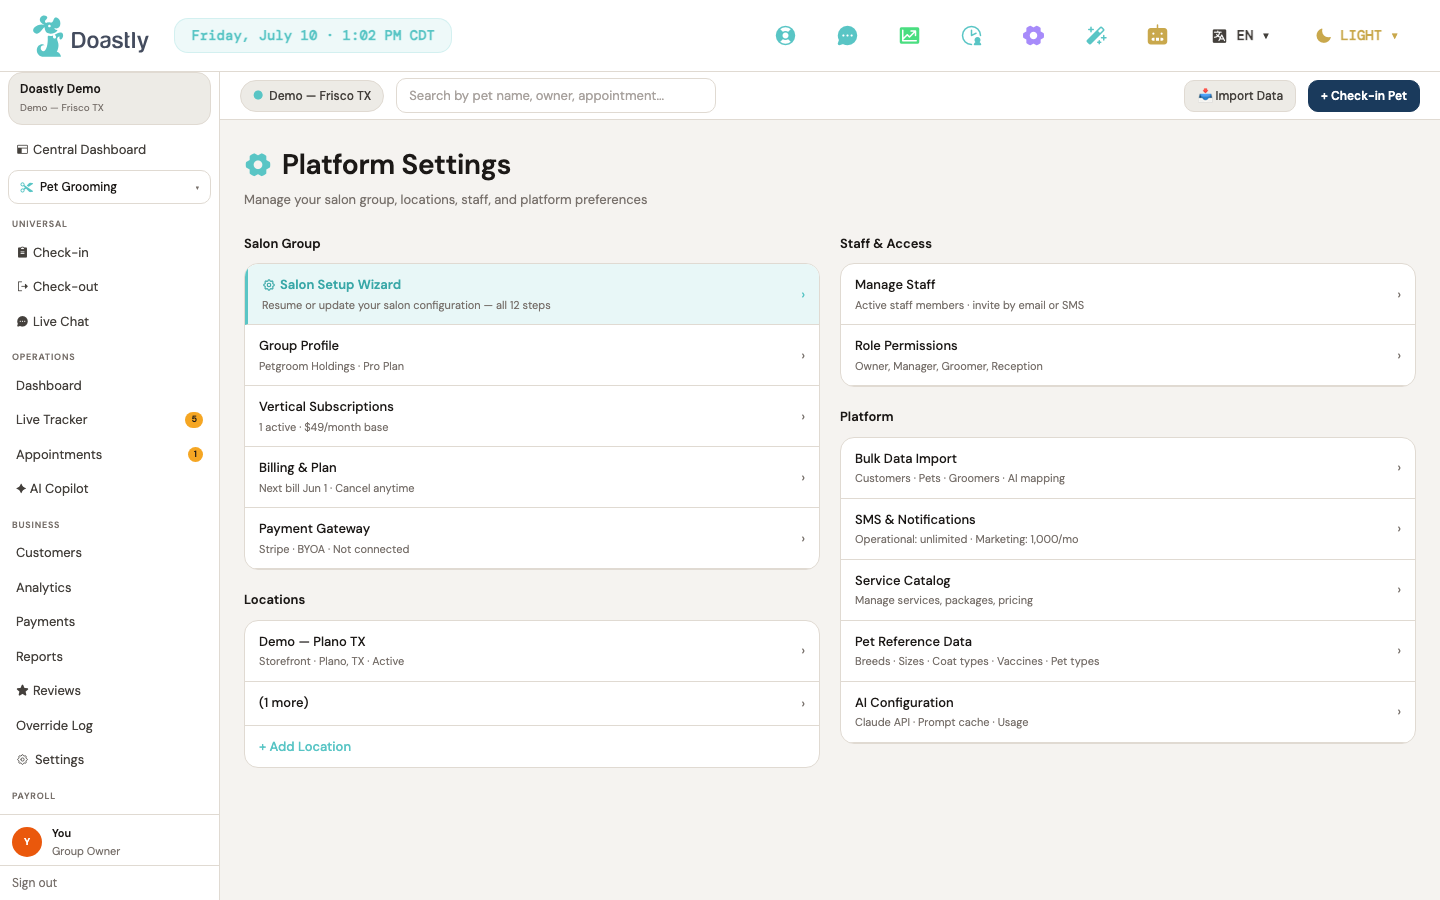
Task: Click the Salon Setup Wizard gear icon
Action: click(269, 285)
